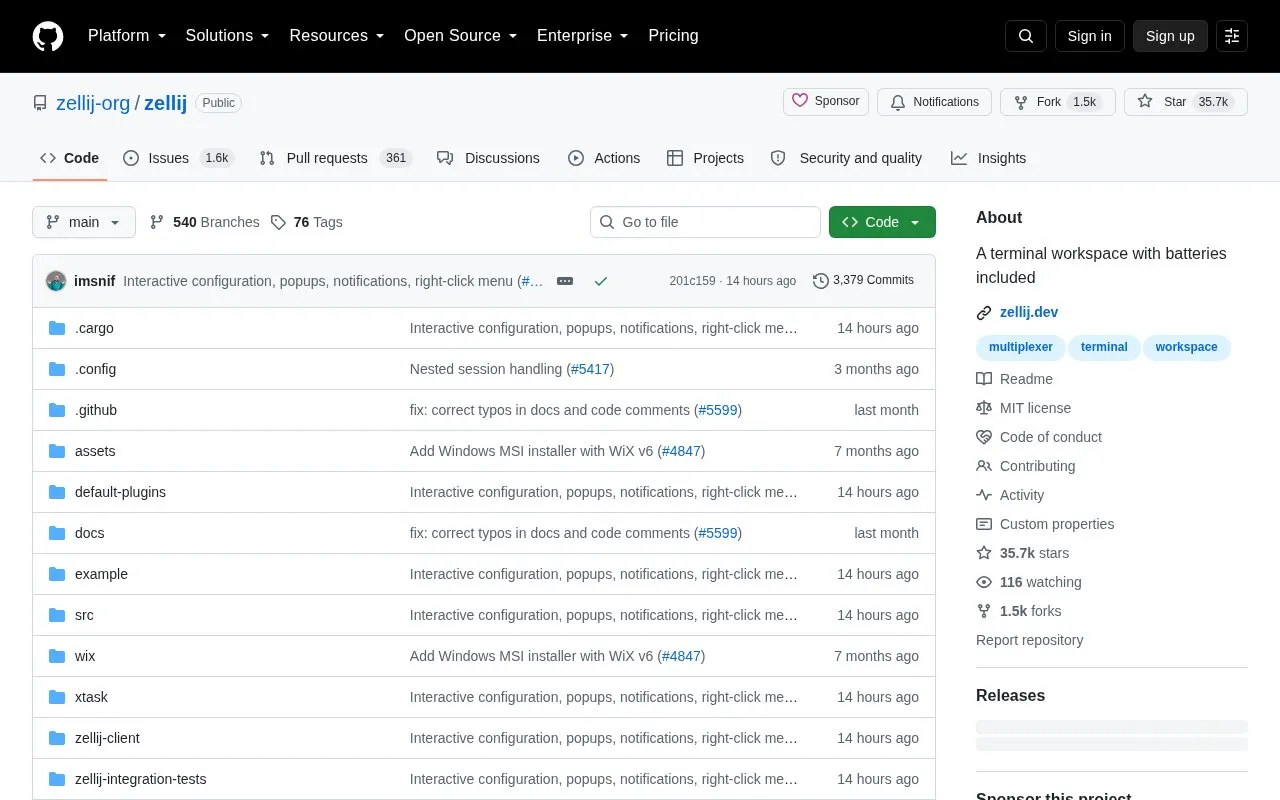Open the zellij.dev website link
This screenshot has width=1280, height=800.
(1029, 313)
